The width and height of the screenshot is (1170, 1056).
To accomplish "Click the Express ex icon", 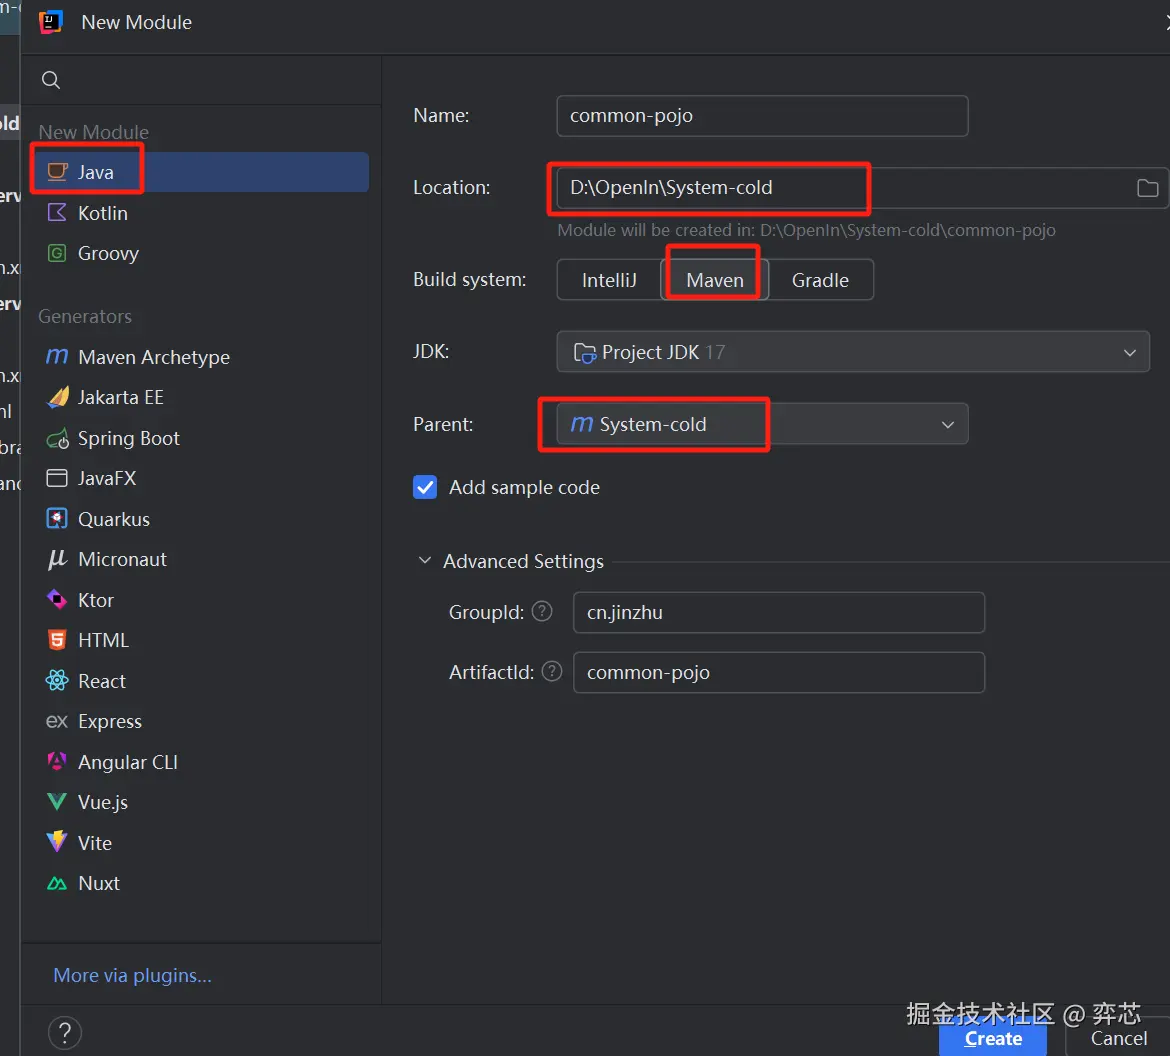I will (x=57, y=721).
